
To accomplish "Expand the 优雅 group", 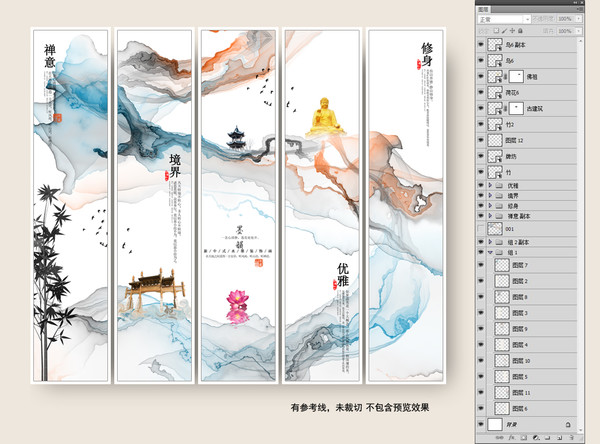I will point(490,185).
